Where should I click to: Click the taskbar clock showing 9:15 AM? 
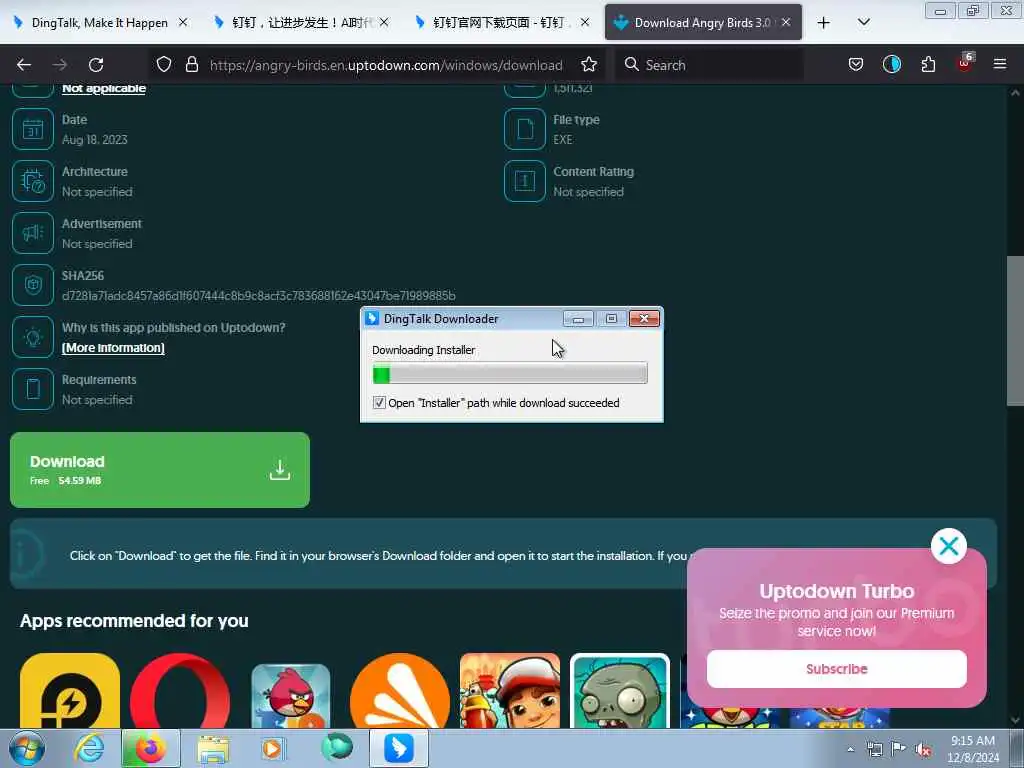[x=973, y=749]
